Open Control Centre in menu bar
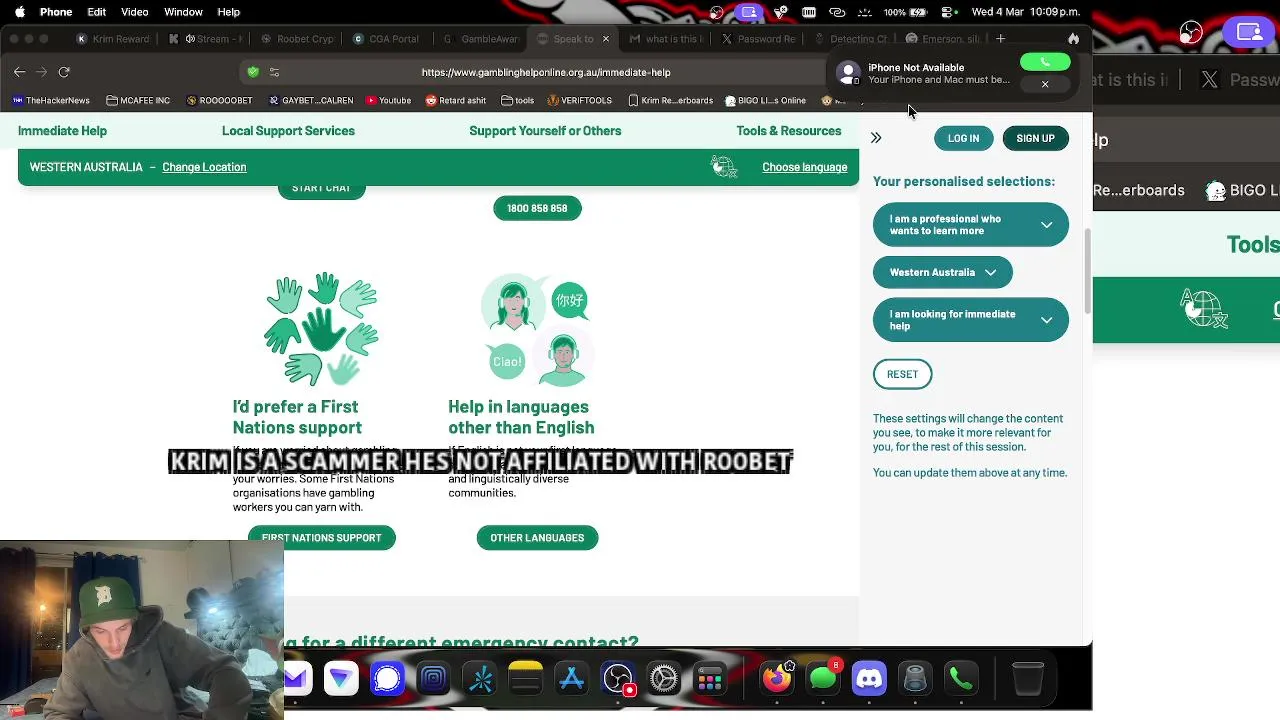The width and height of the screenshot is (1280, 720). click(948, 12)
